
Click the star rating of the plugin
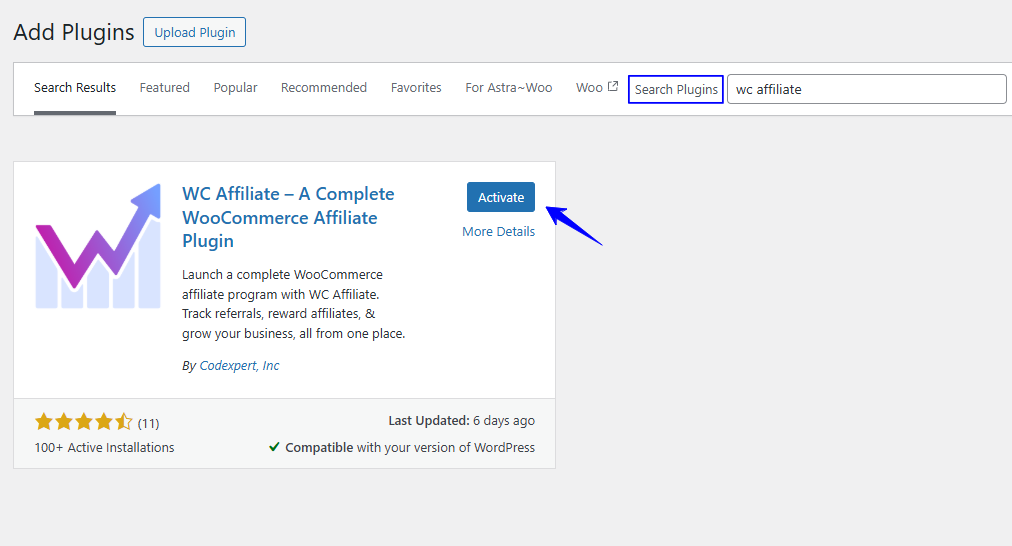click(84, 423)
